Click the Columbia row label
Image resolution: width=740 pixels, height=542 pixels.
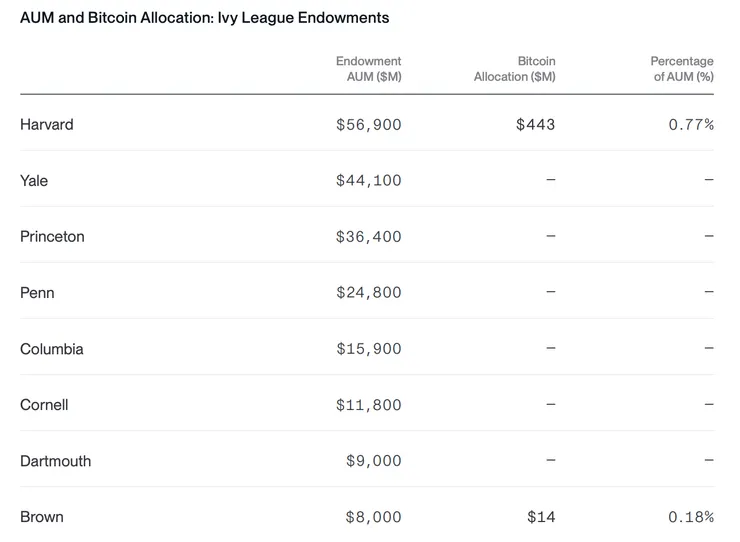52,349
